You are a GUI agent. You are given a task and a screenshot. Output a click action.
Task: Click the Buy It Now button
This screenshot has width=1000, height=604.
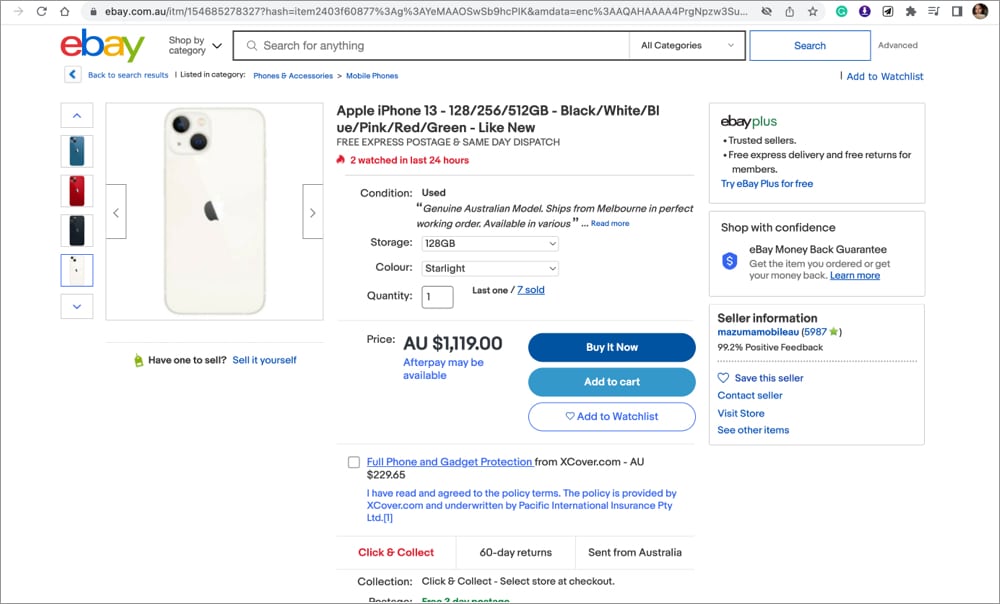(611, 347)
